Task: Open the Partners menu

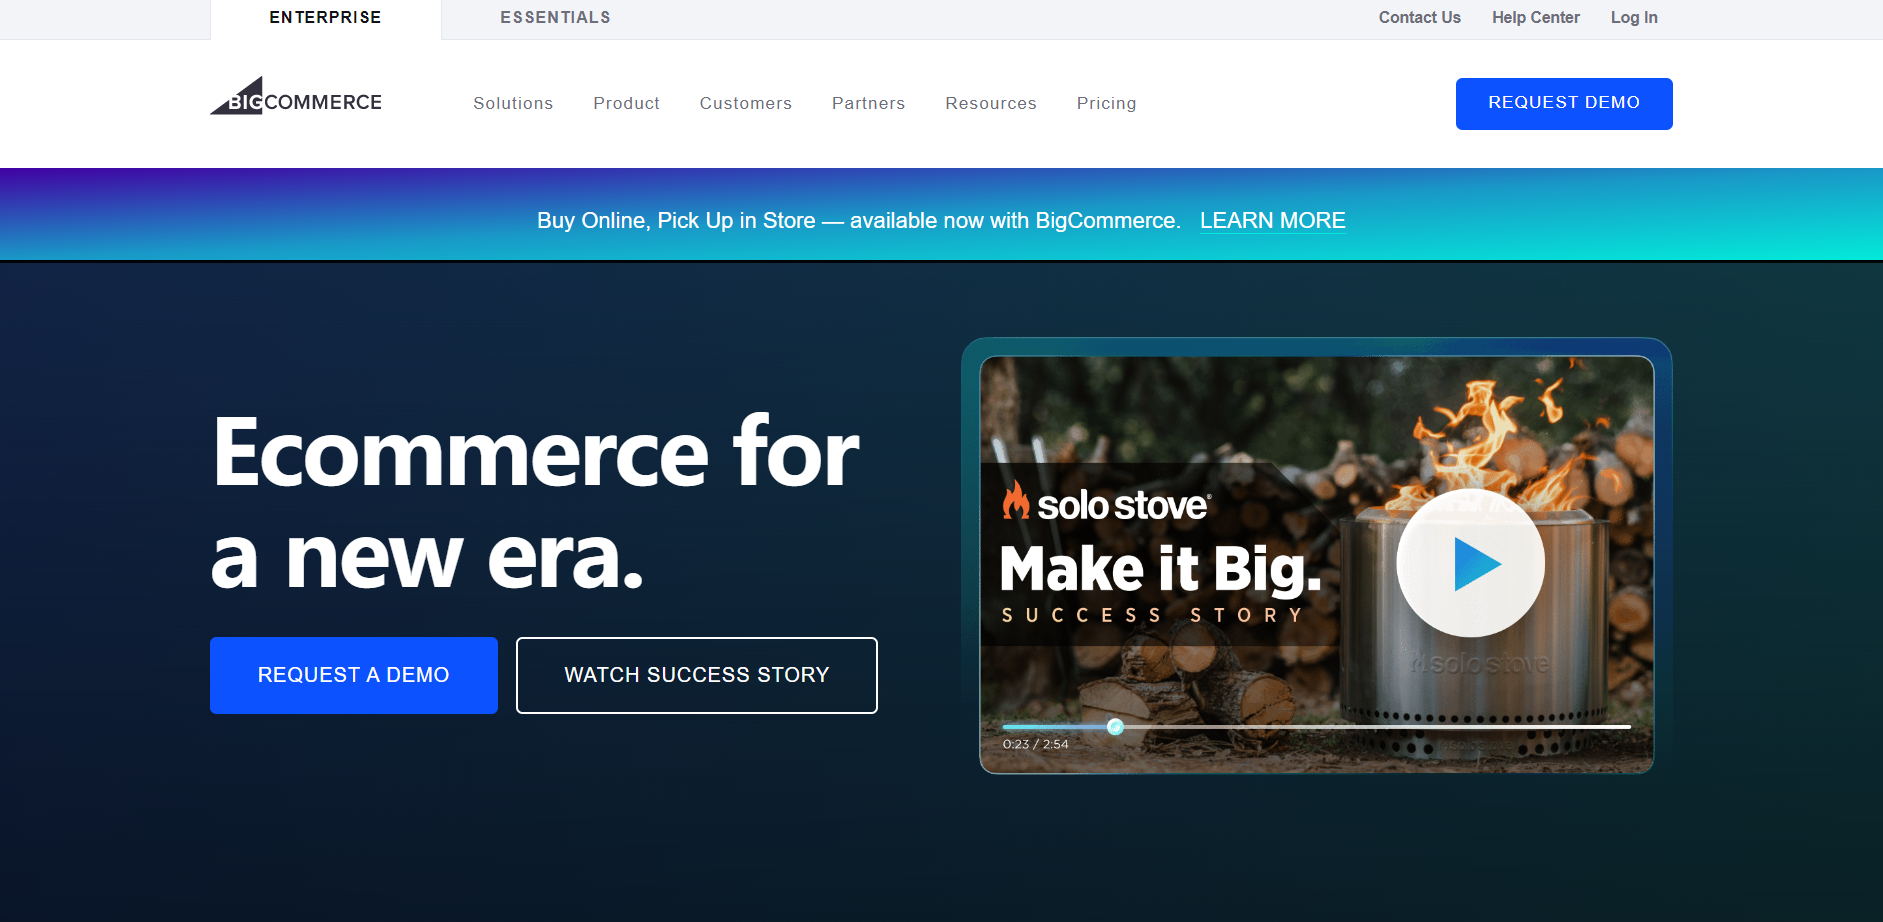Action: [868, 103]
